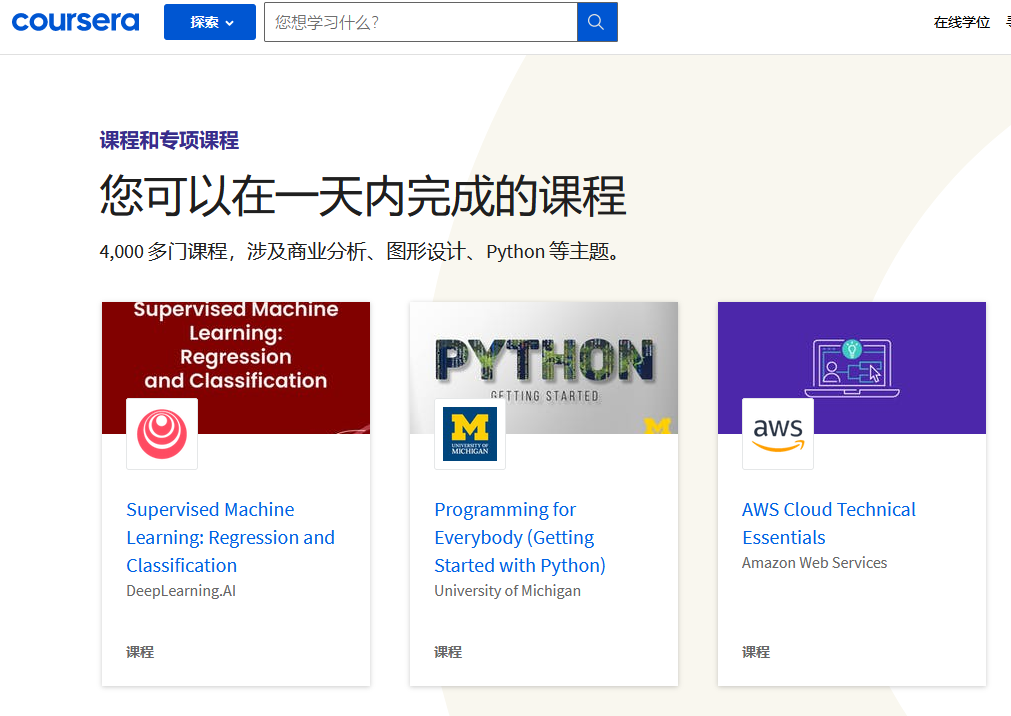Click 课程 label on Programming for Everybody card

point(448,652)
